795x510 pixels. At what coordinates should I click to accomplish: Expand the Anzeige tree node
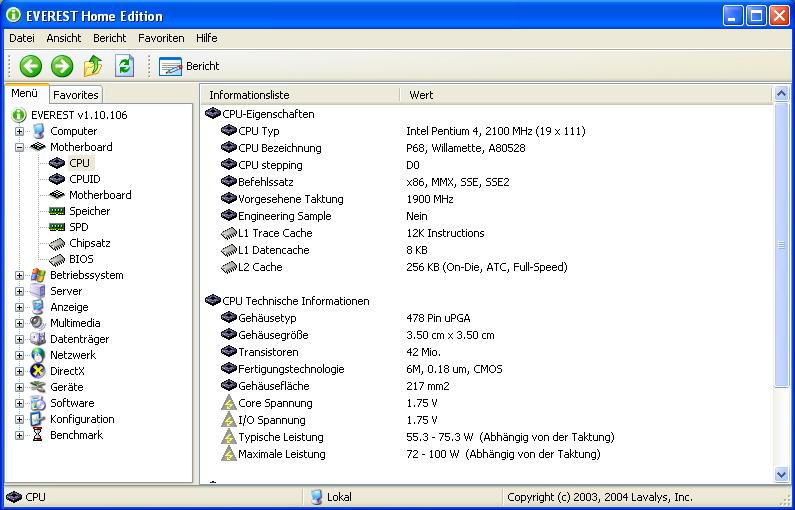point(19,307)
